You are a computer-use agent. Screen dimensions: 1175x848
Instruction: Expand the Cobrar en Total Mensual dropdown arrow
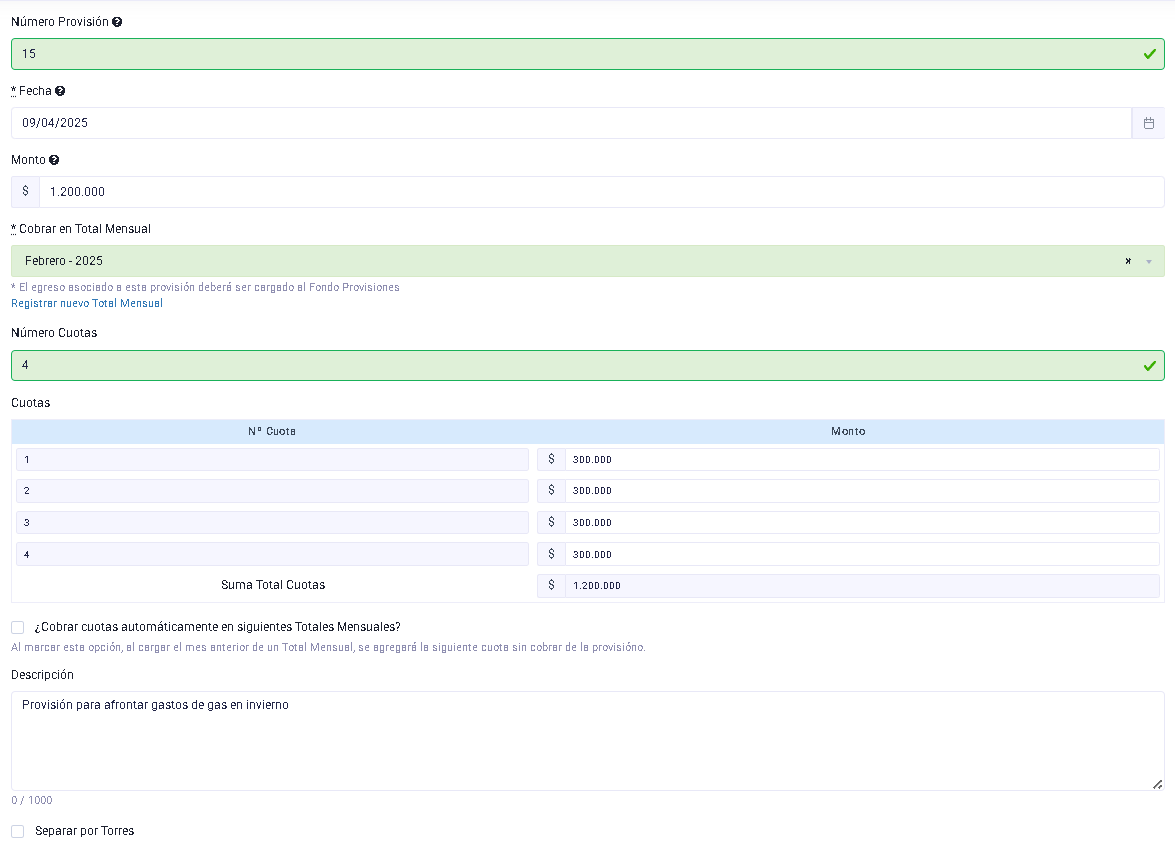pos(1149,262)
